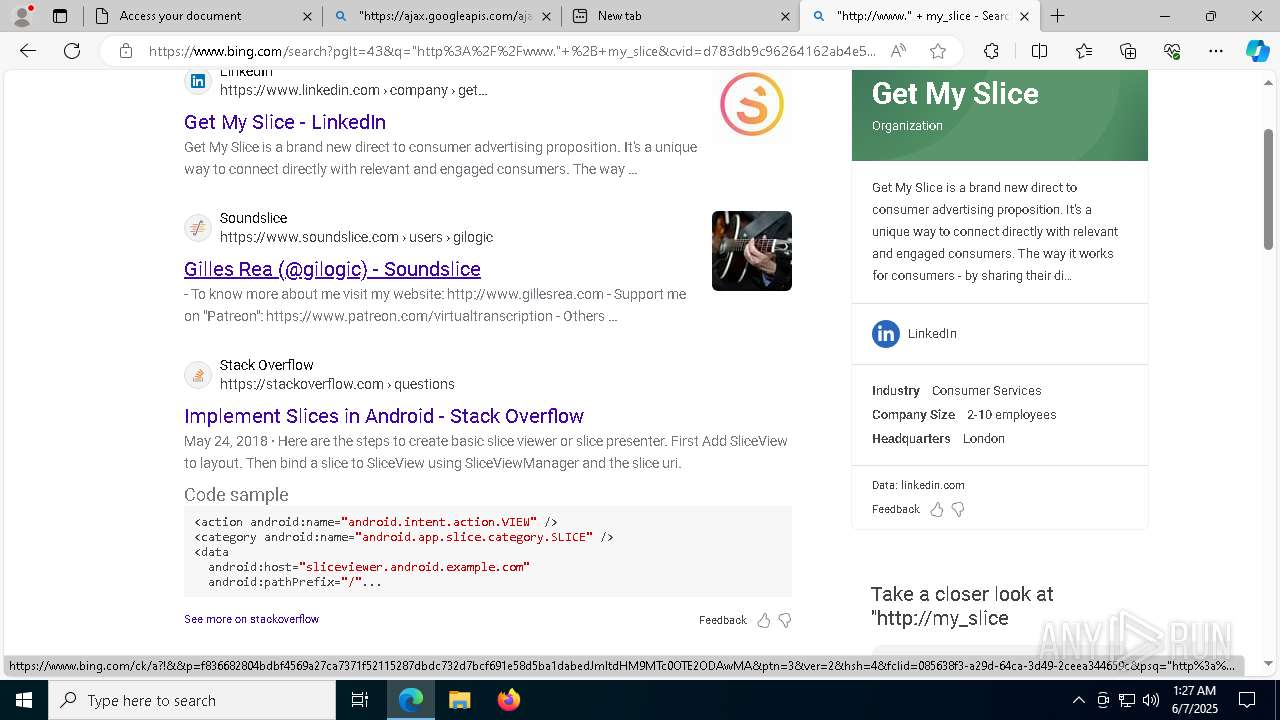Viewport: 1280px width, 720px height.
Task: Click Headquarters London text
Action: tap(938, 439)
